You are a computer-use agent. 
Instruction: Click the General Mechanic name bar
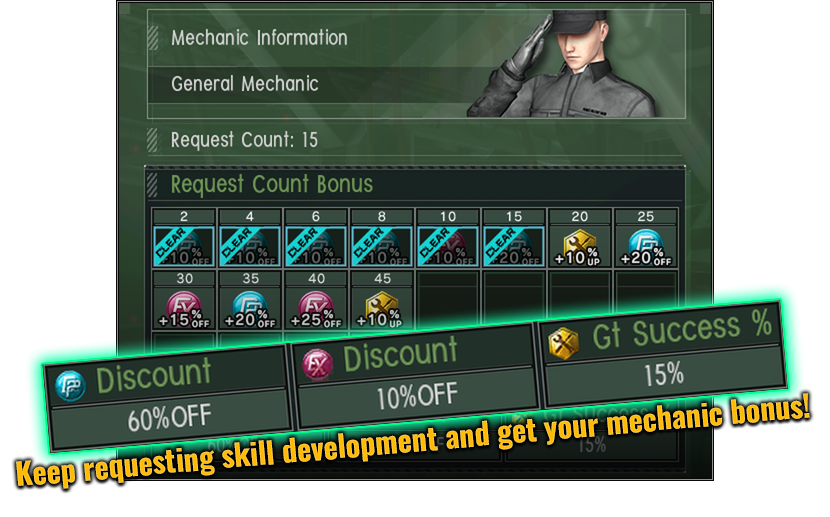[x=318, y=84]
